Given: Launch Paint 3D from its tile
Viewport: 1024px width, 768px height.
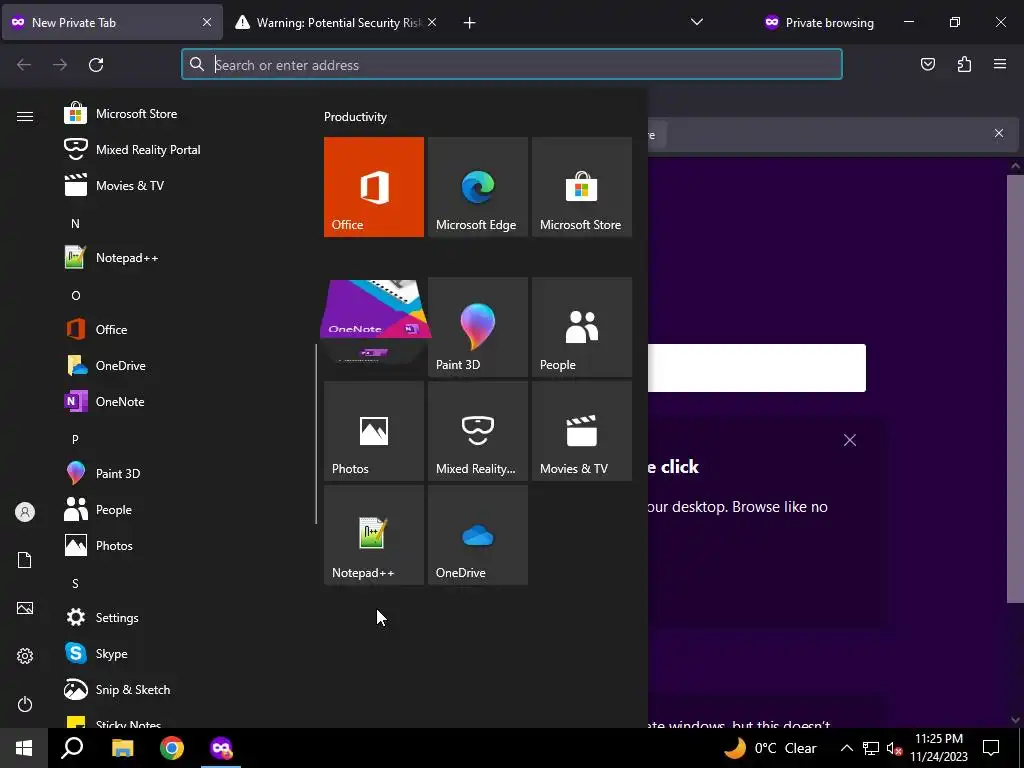Looking at the screenshot, I should (x=477, y=327).
